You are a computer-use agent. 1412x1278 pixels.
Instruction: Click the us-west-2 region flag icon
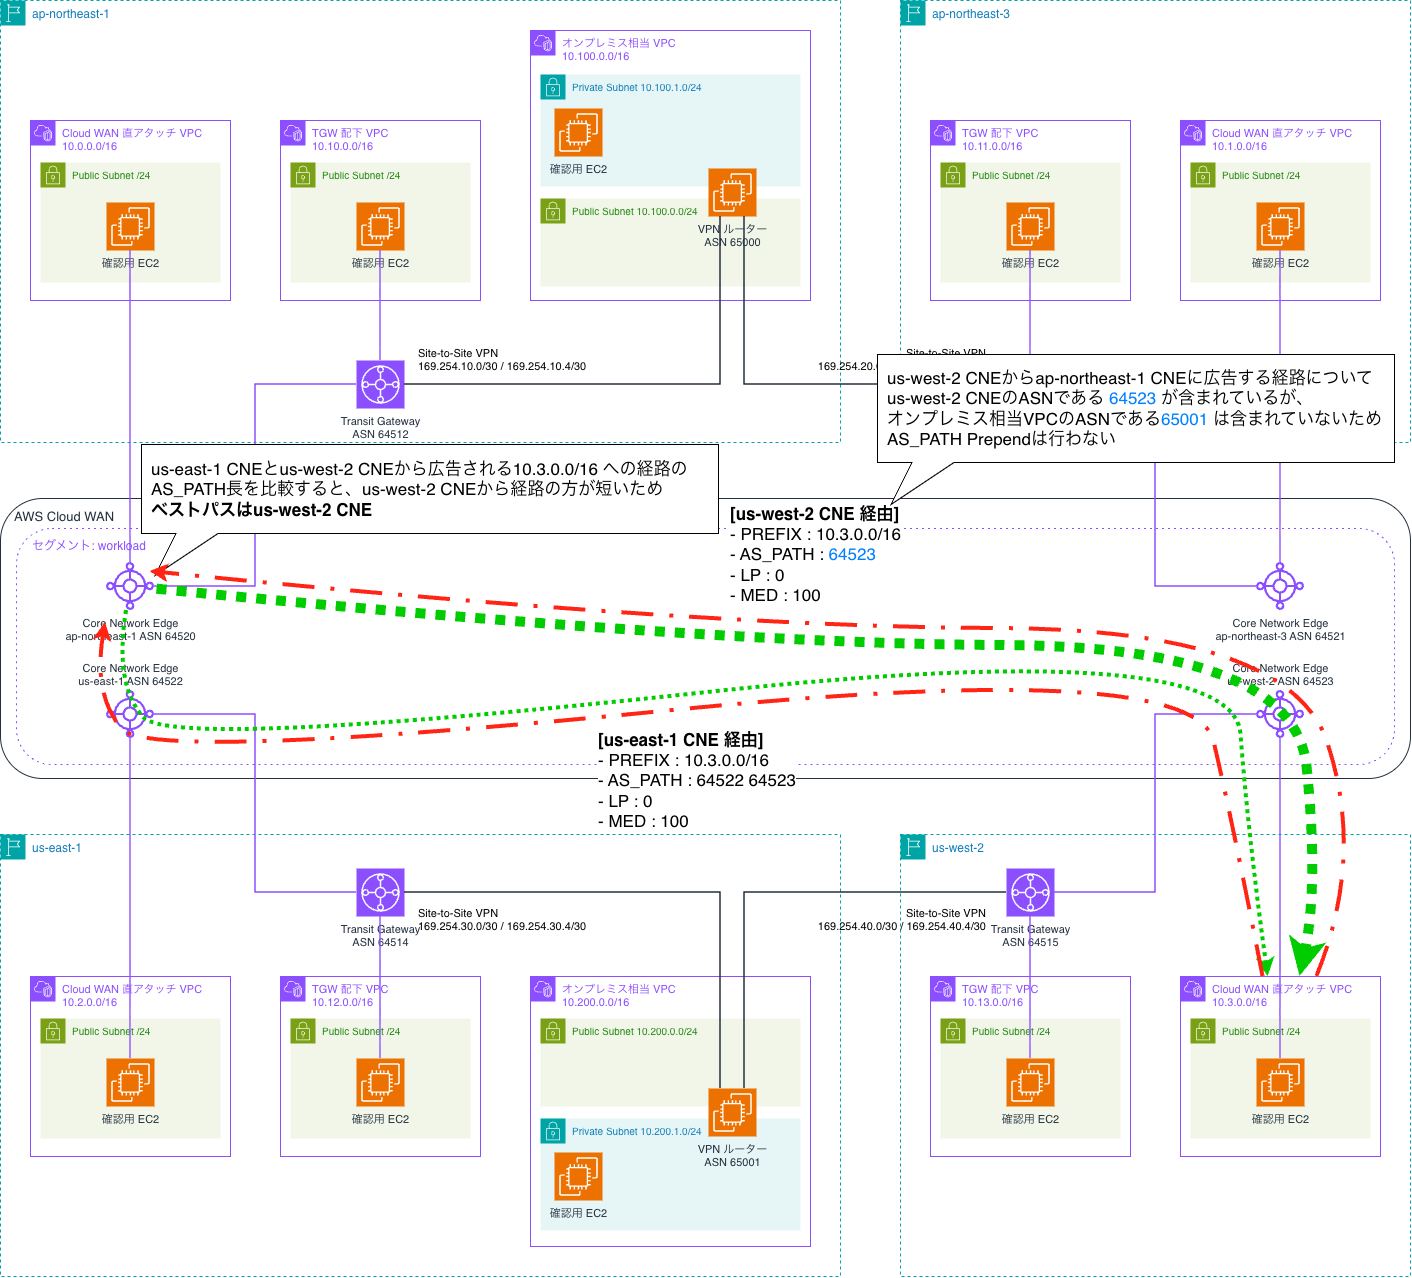[913, 847]
